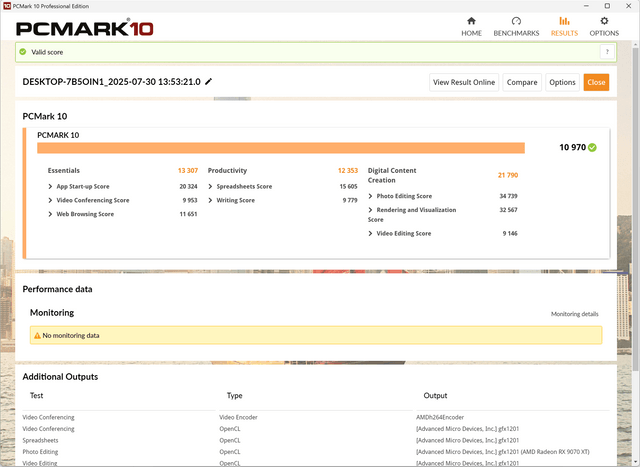Click Spreadsheets value 15 605
The height and width of the screenshot is (467, 640).
[x=348, y=187]
